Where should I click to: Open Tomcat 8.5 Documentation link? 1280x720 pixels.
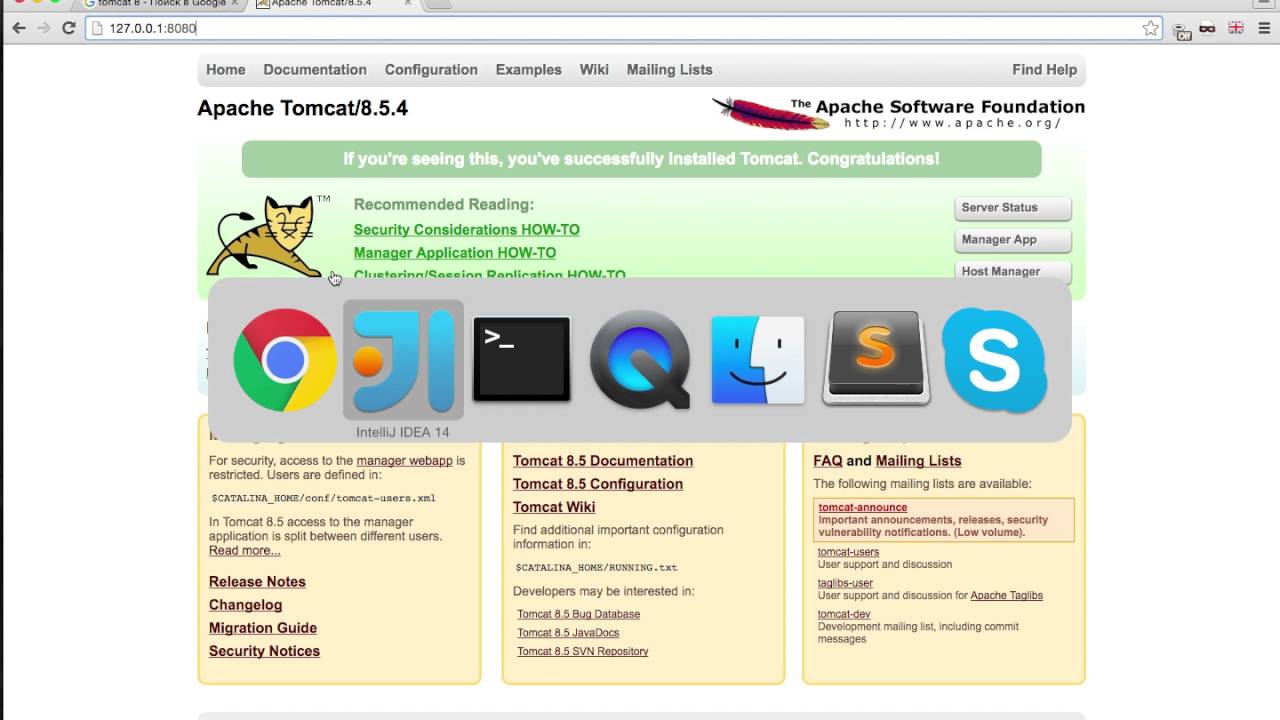click(x=603, y=461)
